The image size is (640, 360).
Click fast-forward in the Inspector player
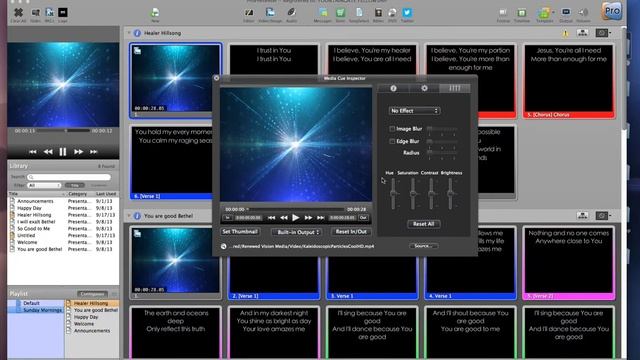coord(309,218)
